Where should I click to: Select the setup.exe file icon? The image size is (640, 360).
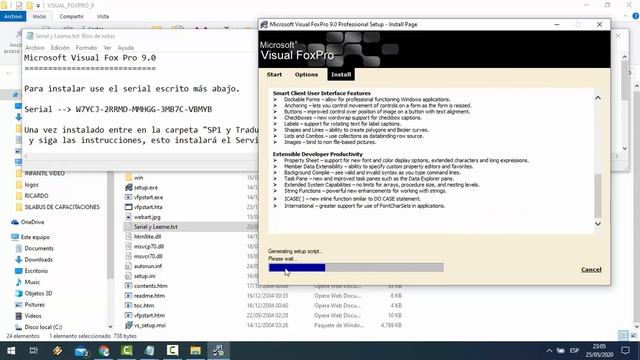point(129,187)
